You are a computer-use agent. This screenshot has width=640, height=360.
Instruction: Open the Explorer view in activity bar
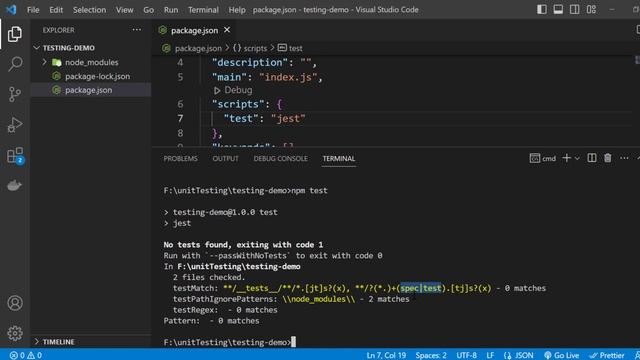[x=15, y=34]
